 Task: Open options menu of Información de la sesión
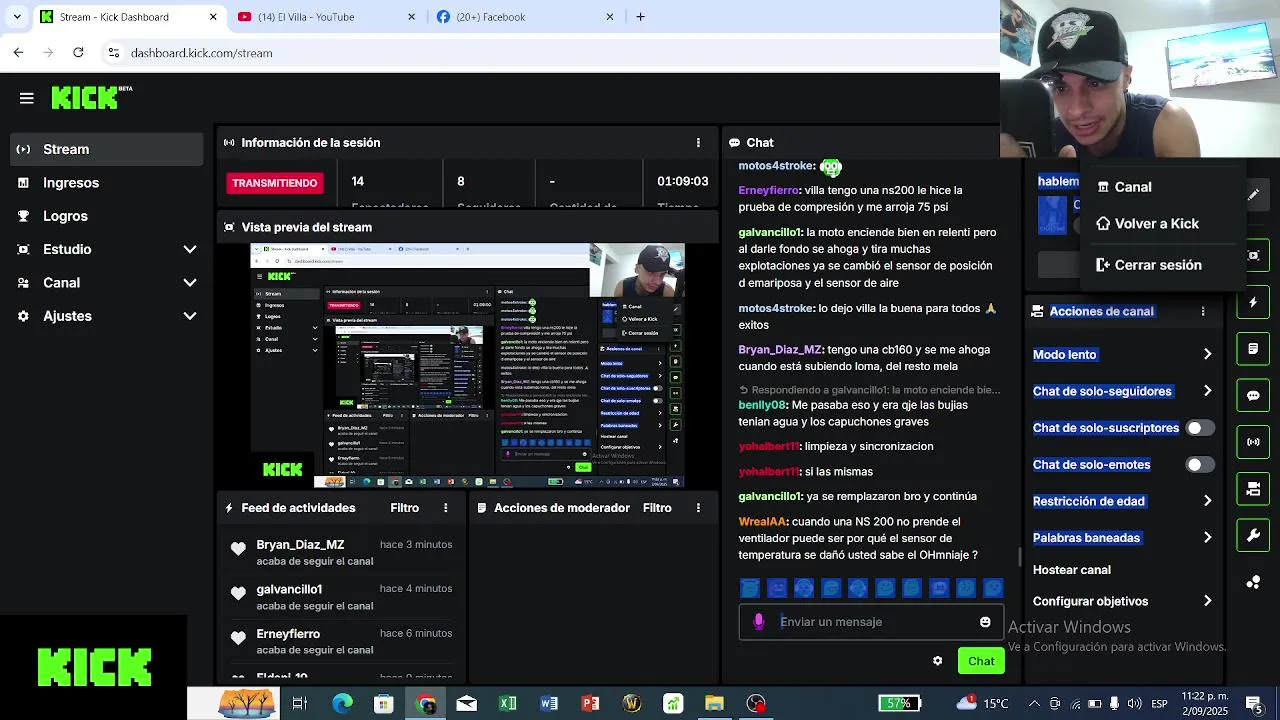pyautogui.click(x=698, y=143)
